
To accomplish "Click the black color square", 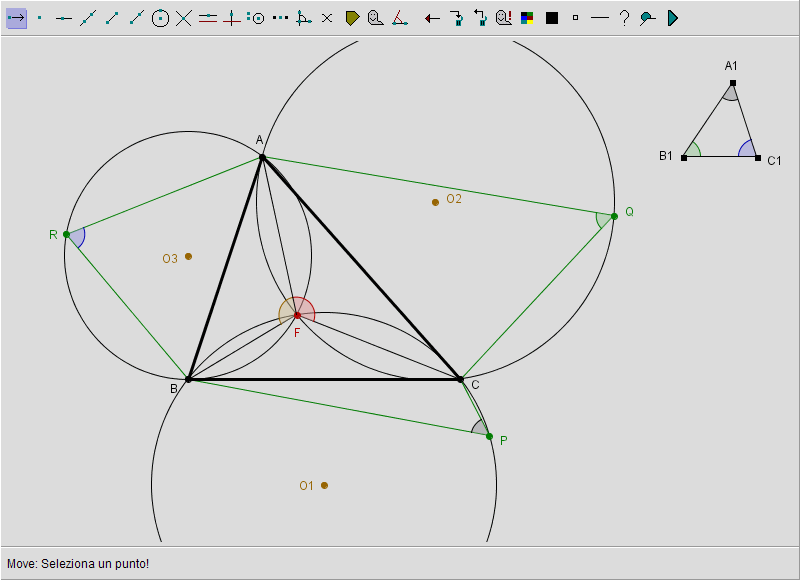I will 552,18.
